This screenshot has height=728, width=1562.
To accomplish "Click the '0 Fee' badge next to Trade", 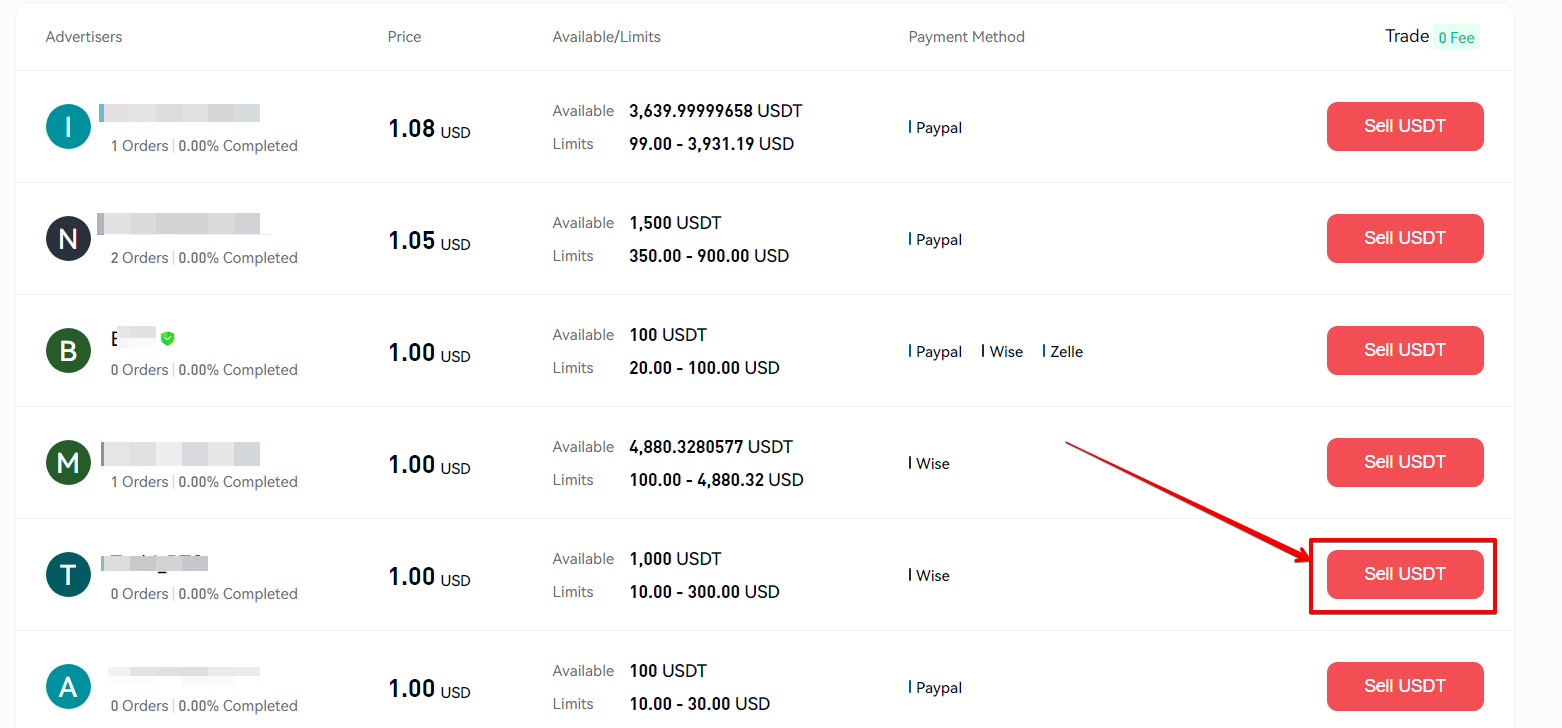I will pos(1456,38).
